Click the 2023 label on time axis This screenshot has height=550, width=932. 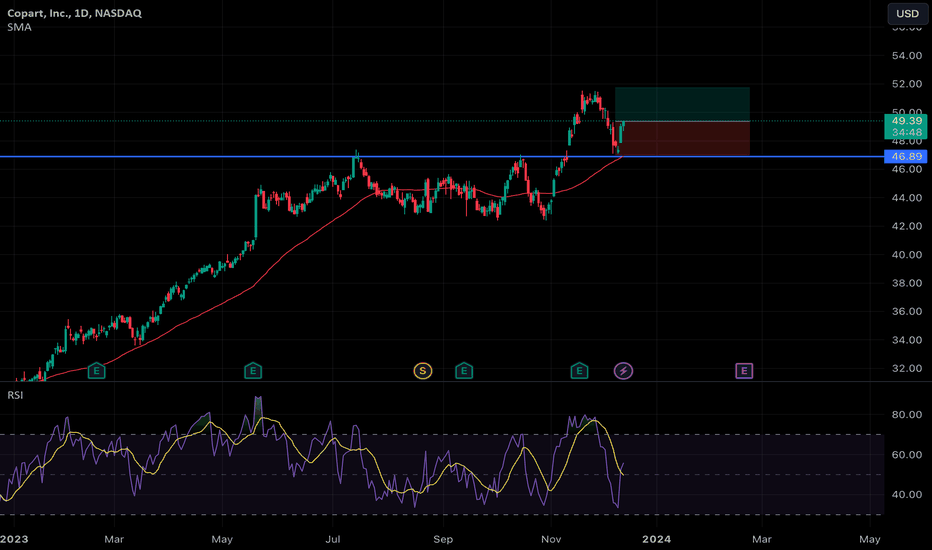point(14,539)
